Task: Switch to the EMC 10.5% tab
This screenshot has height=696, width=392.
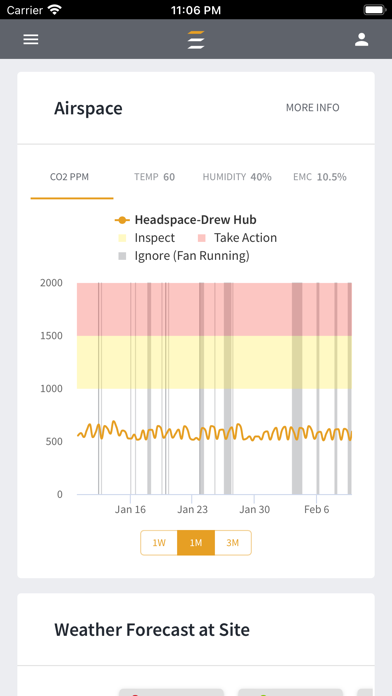Action: click(x=320, y=177)
